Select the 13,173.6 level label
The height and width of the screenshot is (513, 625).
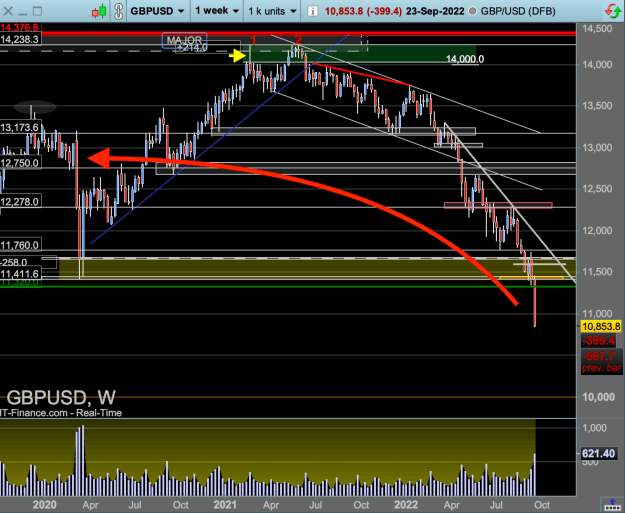20,128
